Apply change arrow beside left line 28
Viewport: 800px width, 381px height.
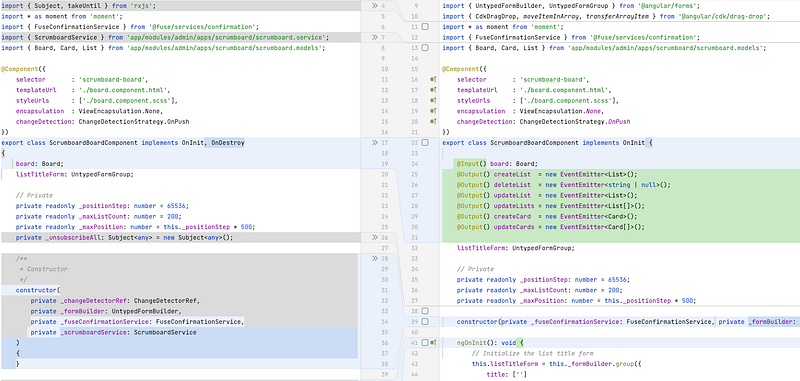(375, 259)
